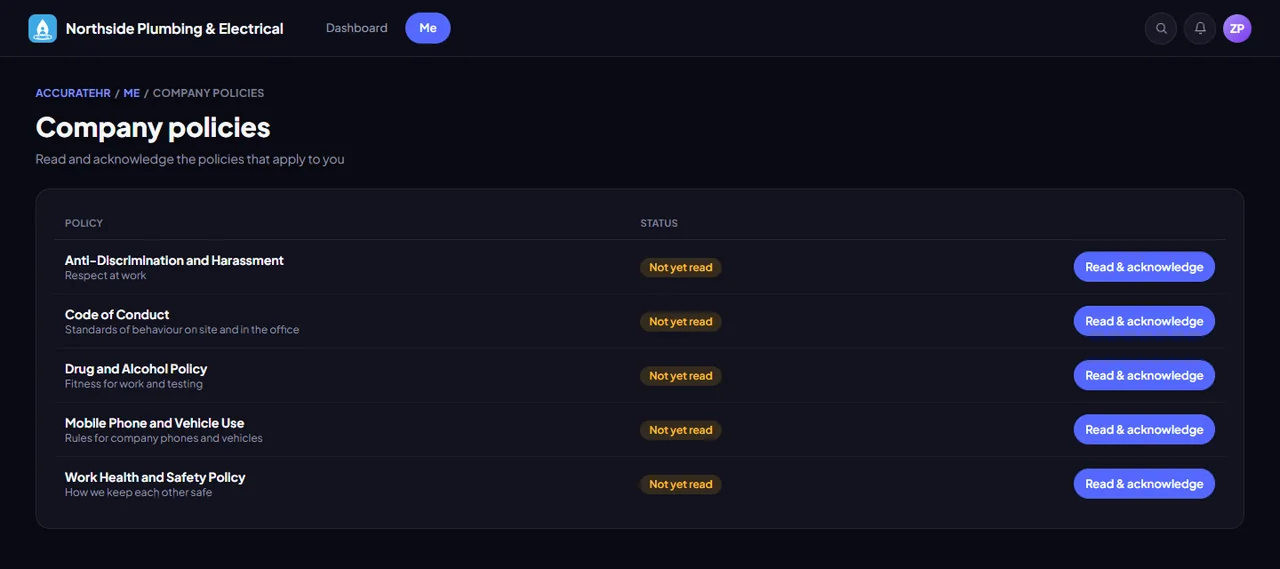Click the ME breadcrumb link
This screenshot has height=569, width=1280.
131,93
